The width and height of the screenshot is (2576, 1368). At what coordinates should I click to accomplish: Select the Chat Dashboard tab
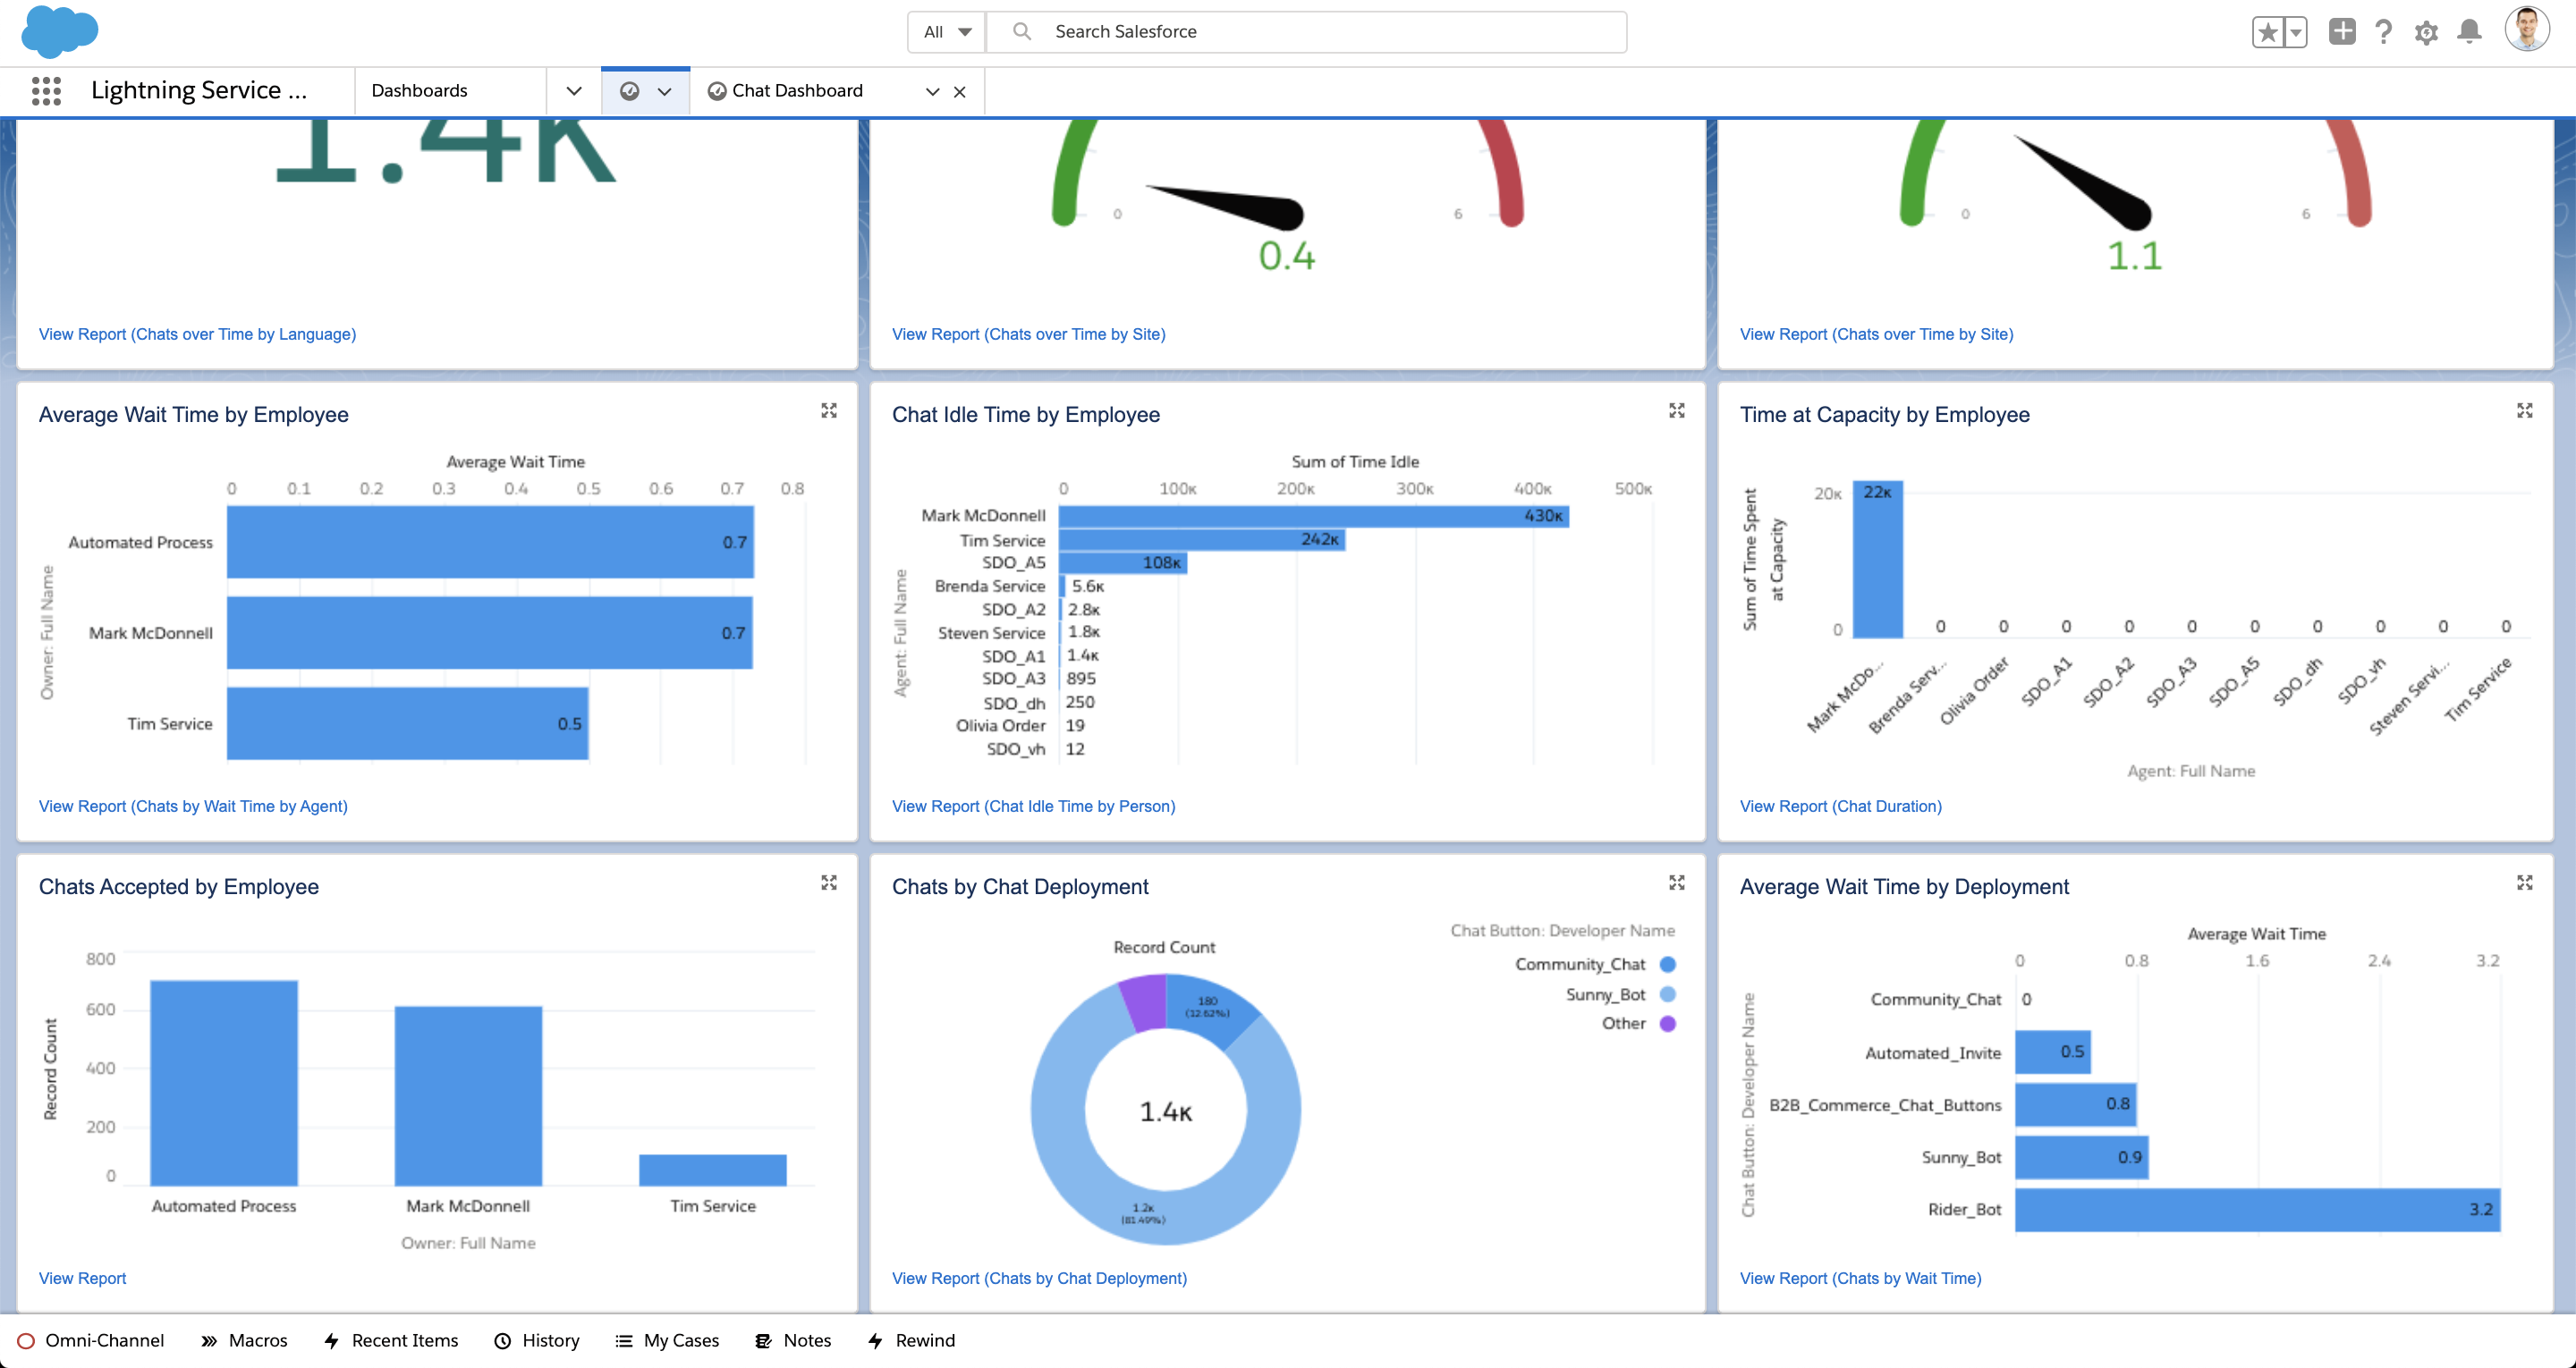pyautogui.click(x=797, y=91)
